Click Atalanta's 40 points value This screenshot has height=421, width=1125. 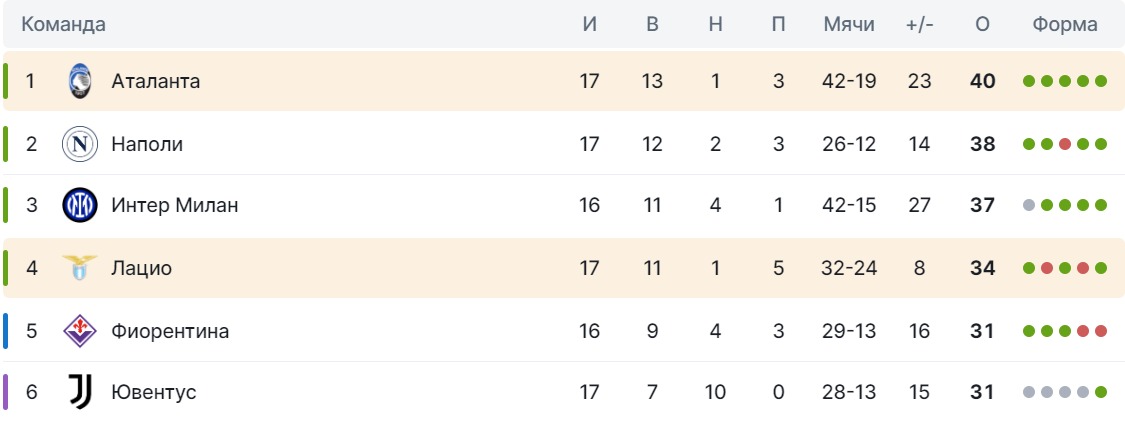pos(982,81)
